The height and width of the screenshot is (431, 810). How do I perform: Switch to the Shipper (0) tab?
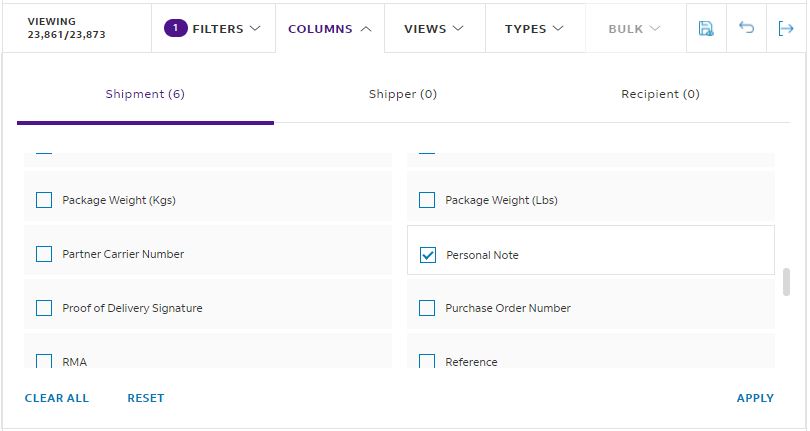403,94
